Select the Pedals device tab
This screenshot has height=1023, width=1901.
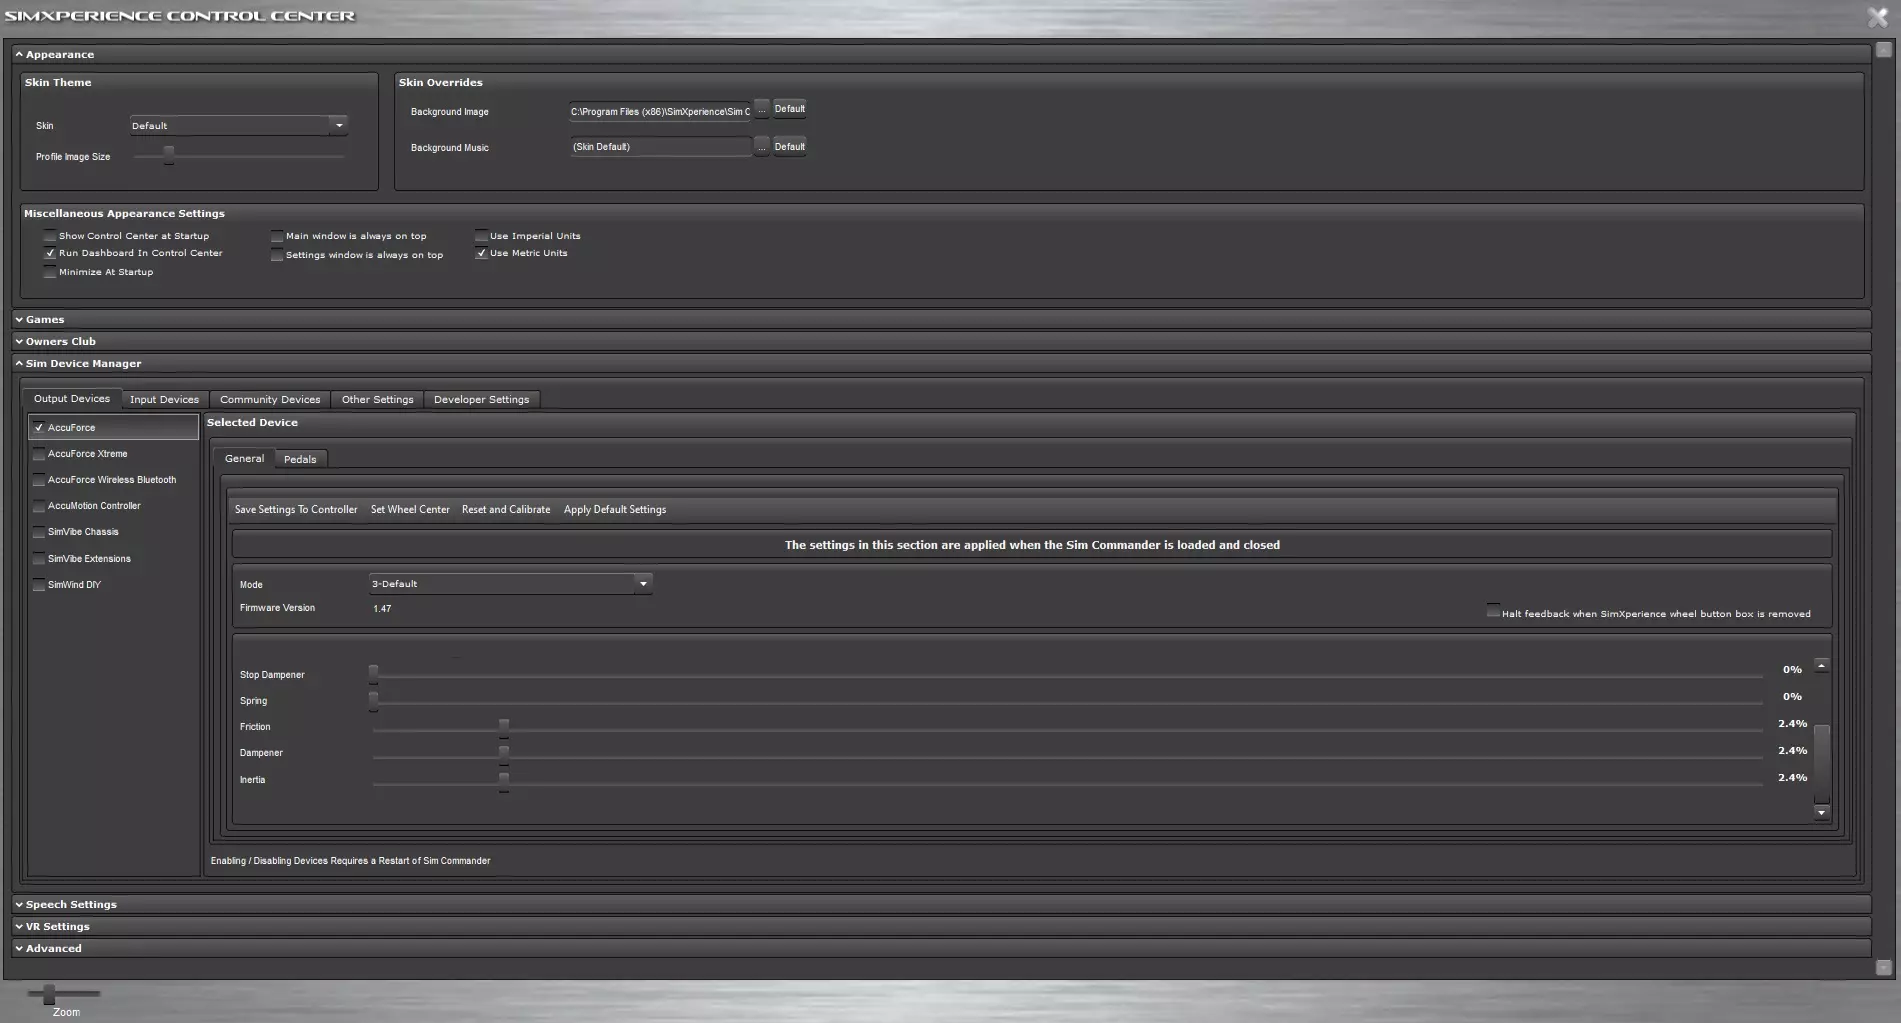click(300, 460)
